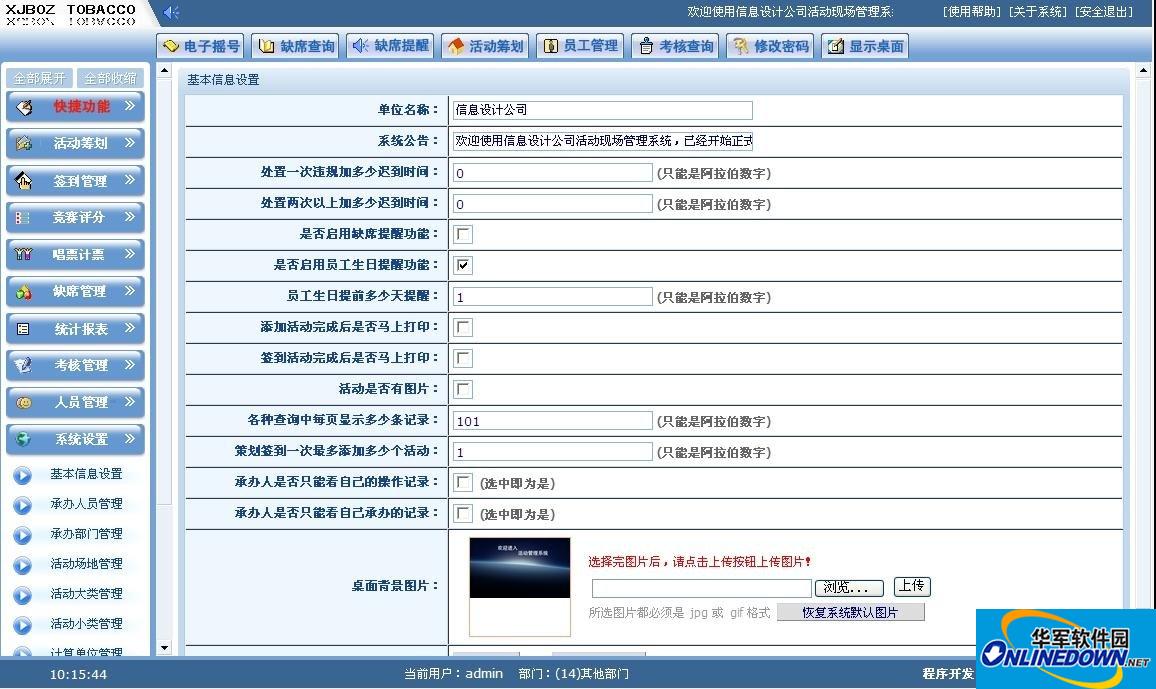The height and width of the screenshot is (689, 1156).
Task: Select the 唱票计票 vote counting sidebar icon
Action: 75,254
